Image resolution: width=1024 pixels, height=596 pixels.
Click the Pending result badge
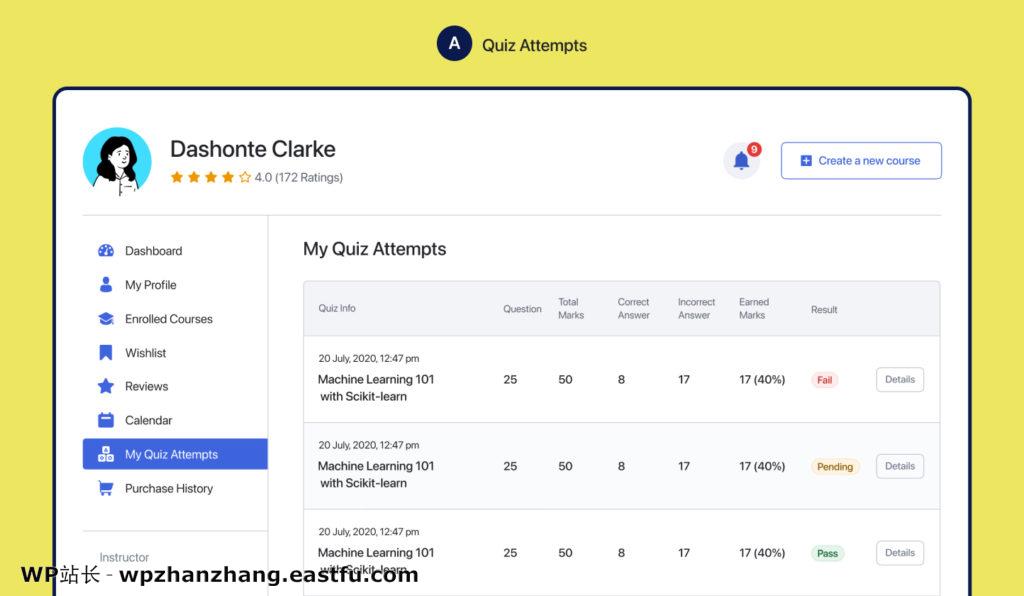[834, 466]
